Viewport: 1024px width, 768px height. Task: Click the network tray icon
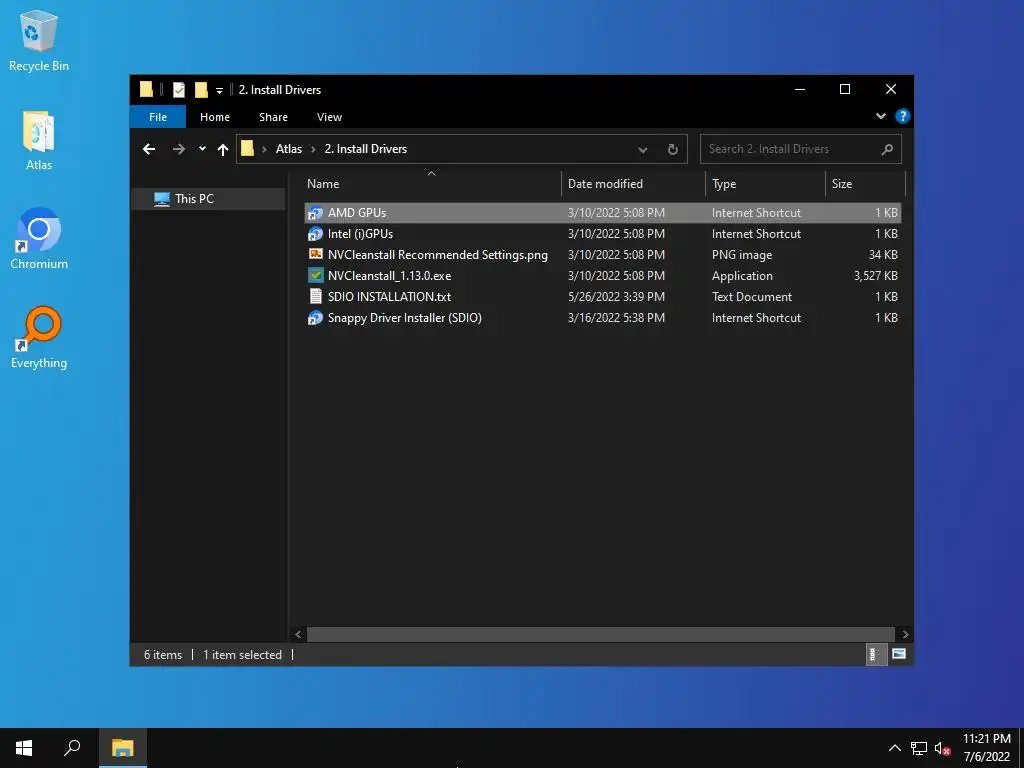click(919, 748)
